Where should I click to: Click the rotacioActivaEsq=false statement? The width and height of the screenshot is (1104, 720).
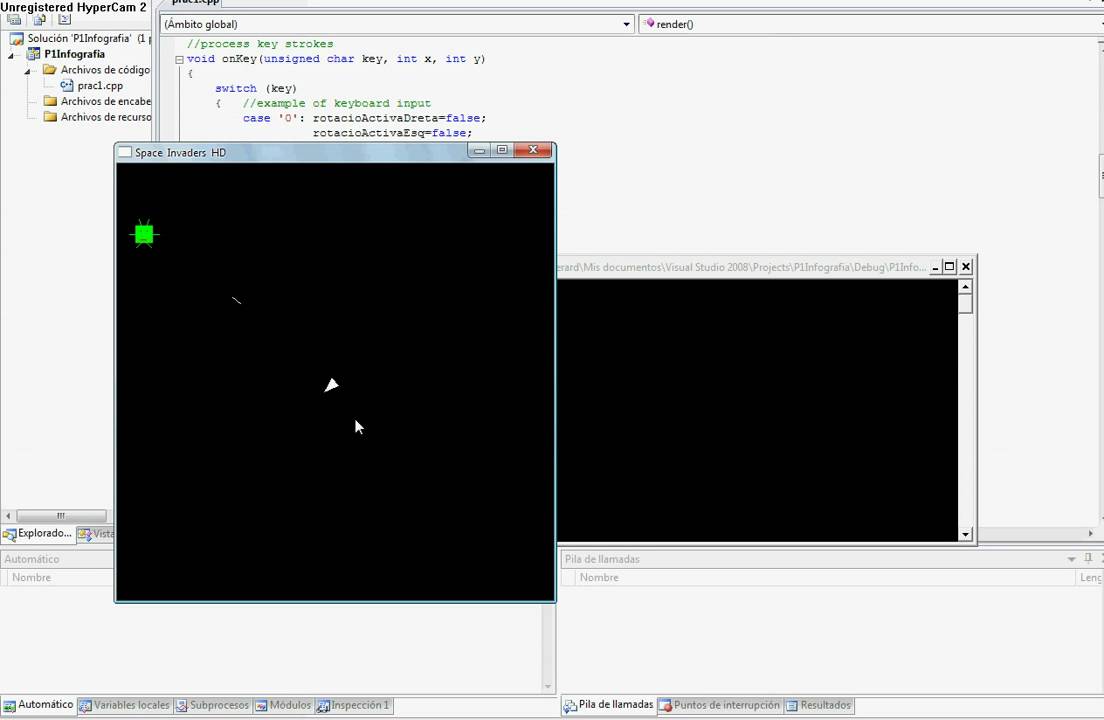(392, 133)
